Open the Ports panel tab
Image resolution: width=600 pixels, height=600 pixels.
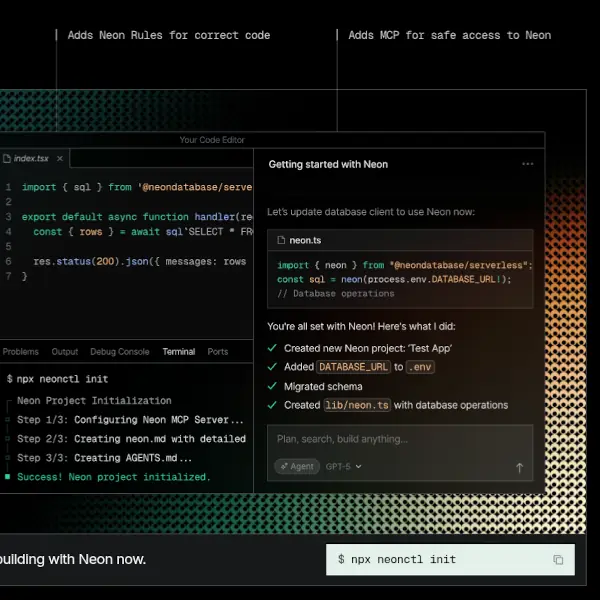(x=217, y=352)
